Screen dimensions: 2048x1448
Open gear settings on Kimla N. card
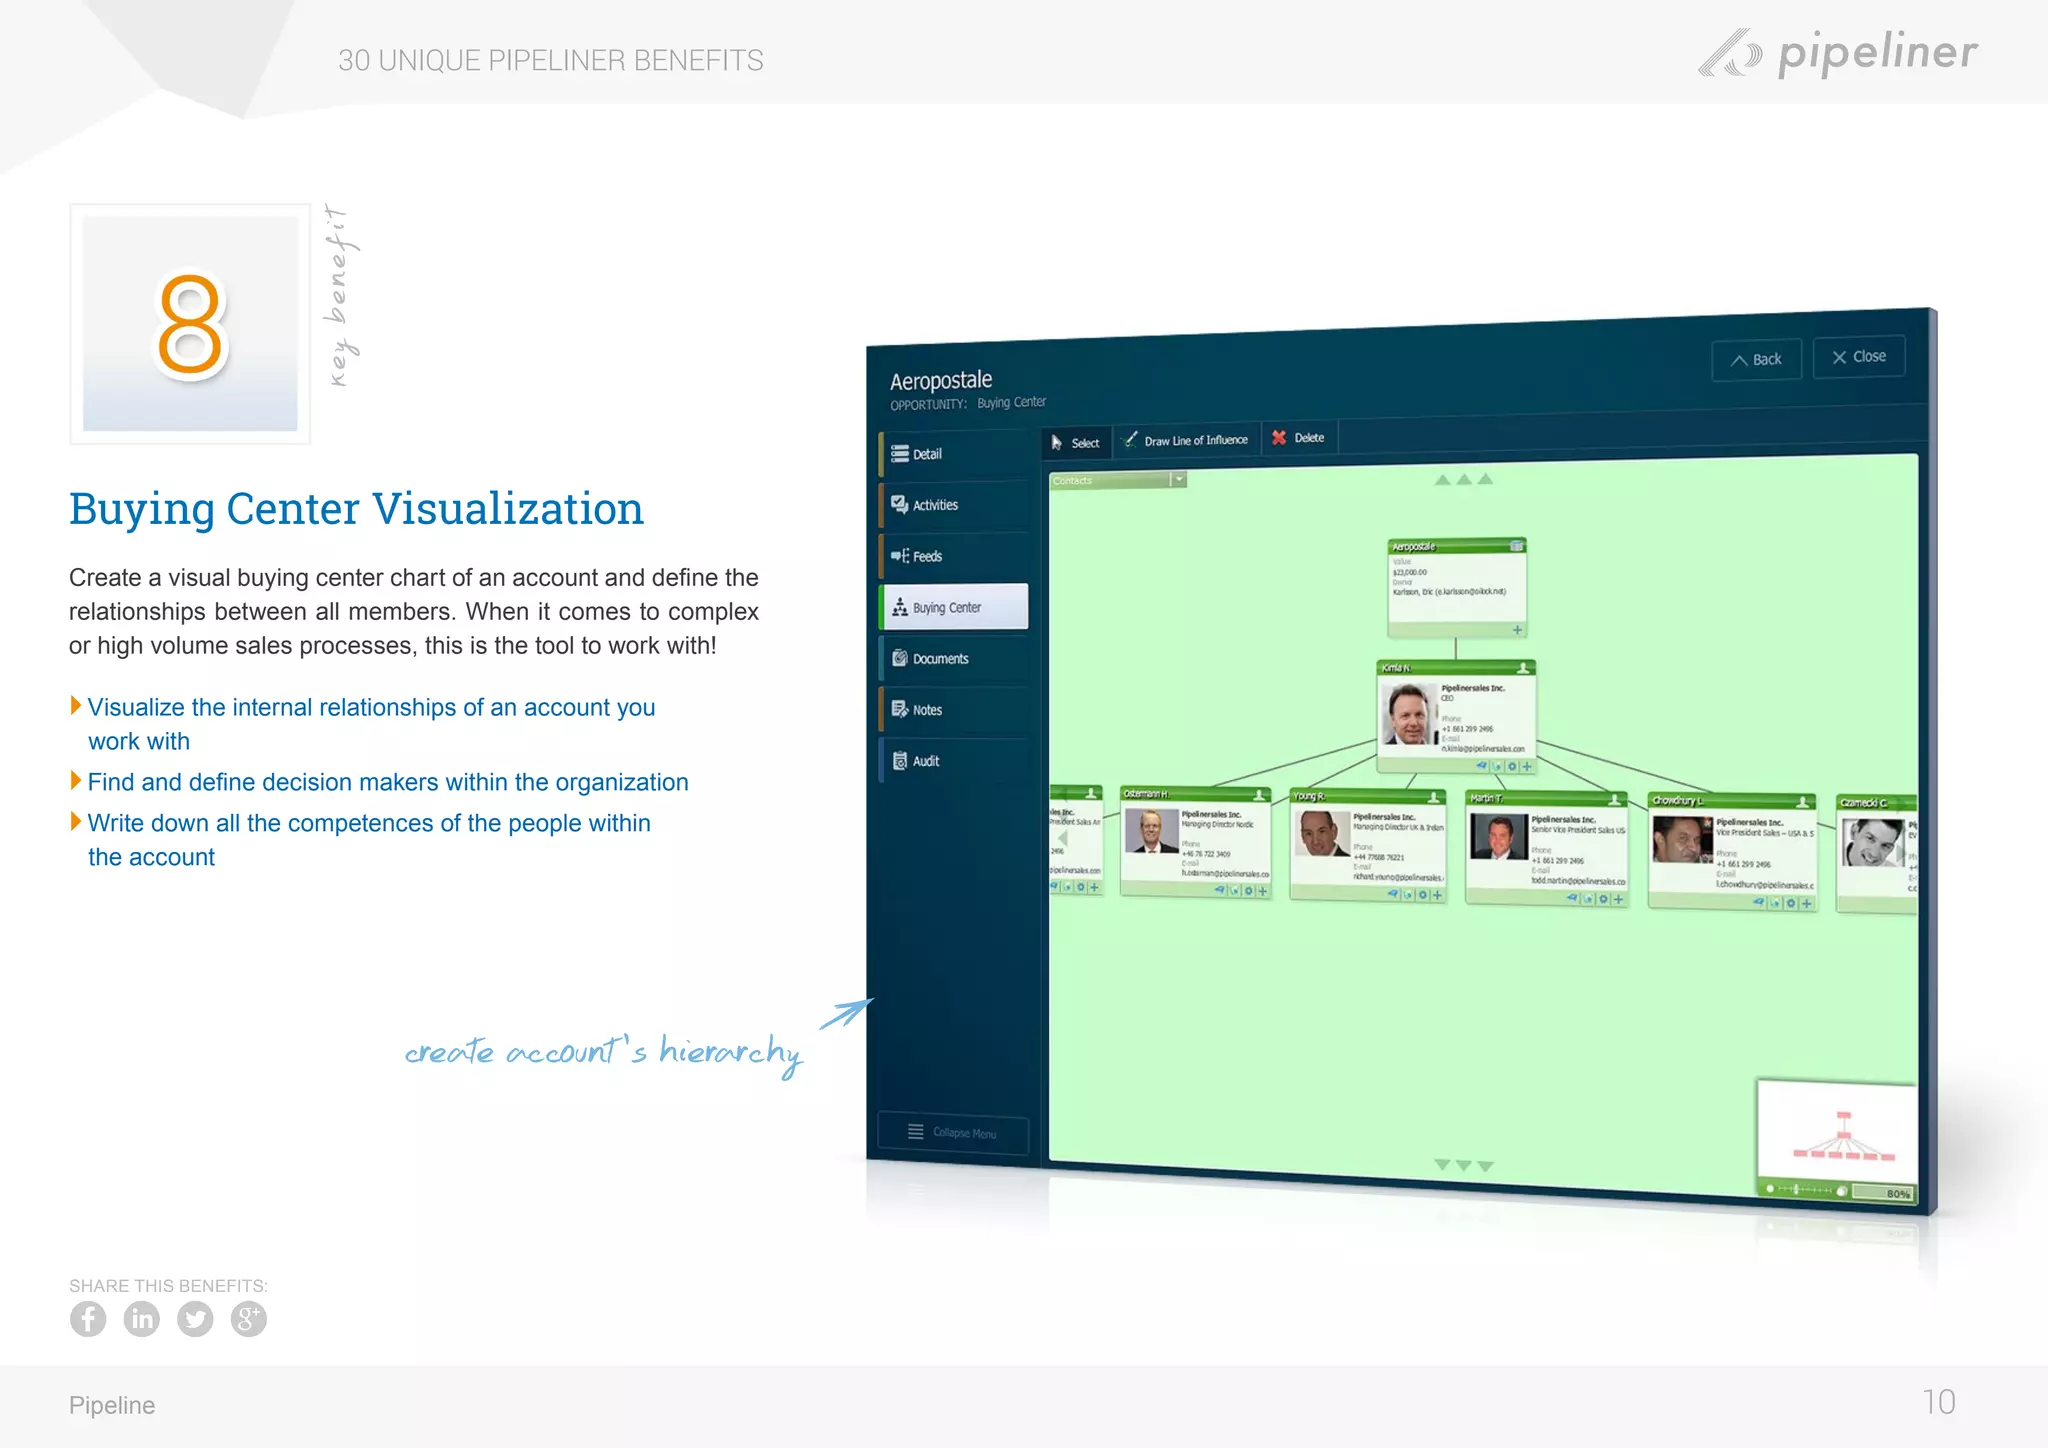coord(1512,766)
